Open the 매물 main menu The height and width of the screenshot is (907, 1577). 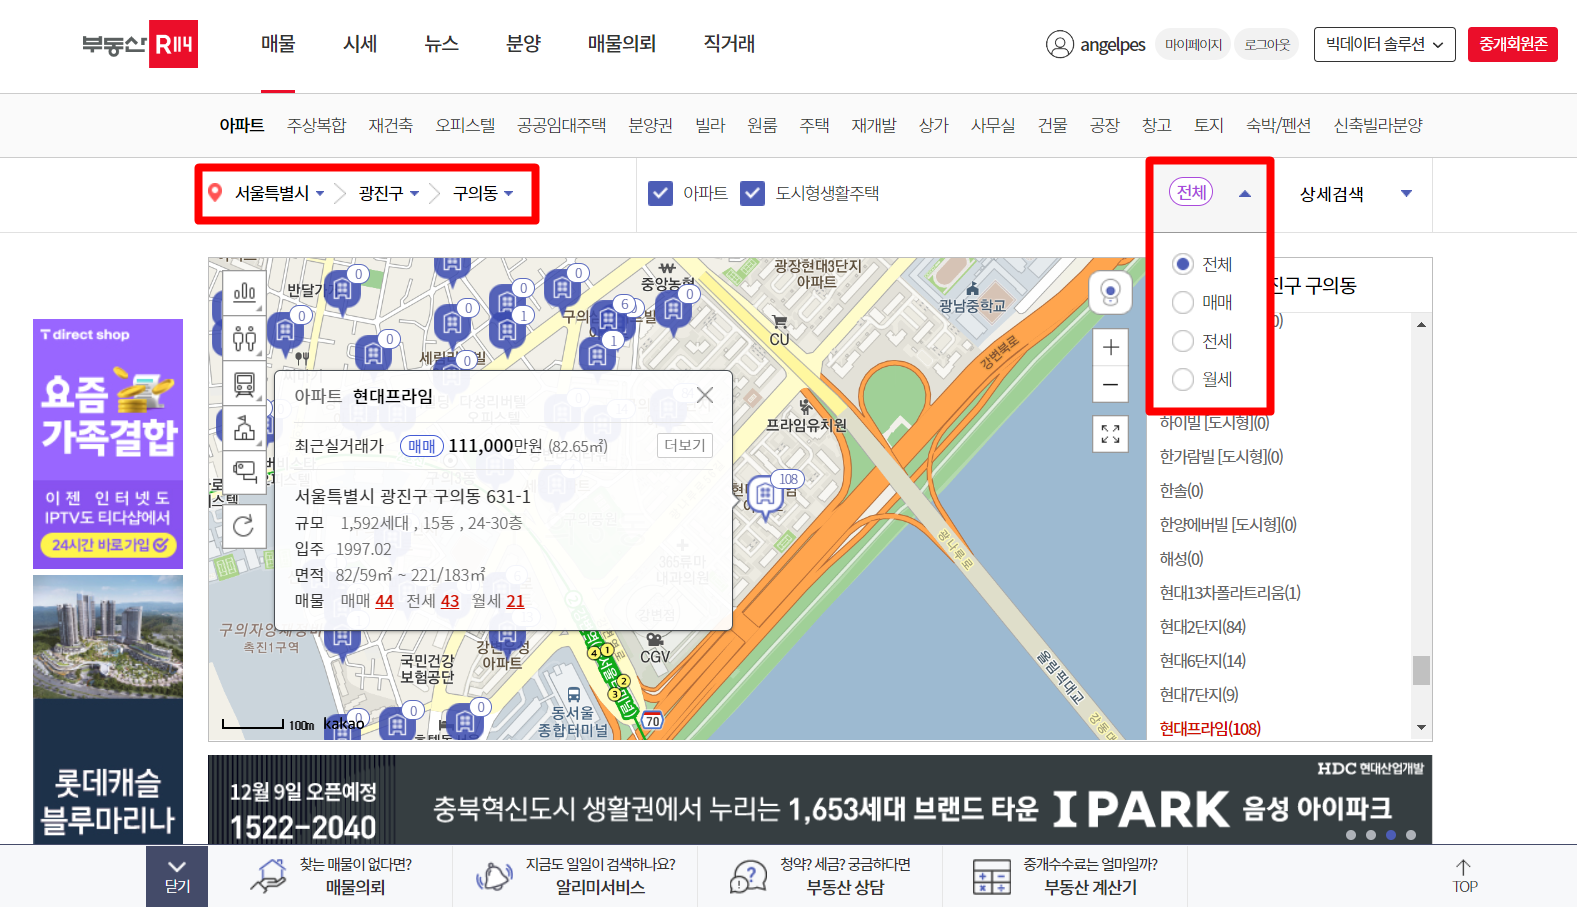click(278, 44)
